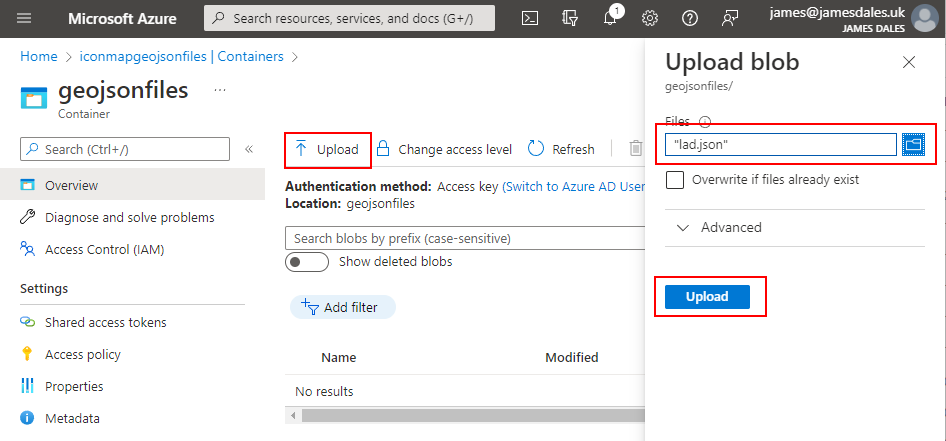Screen dimensions: 946x441
Task: Refresh the container blob list
Action: pyautogui.click(x=561, y=149)
